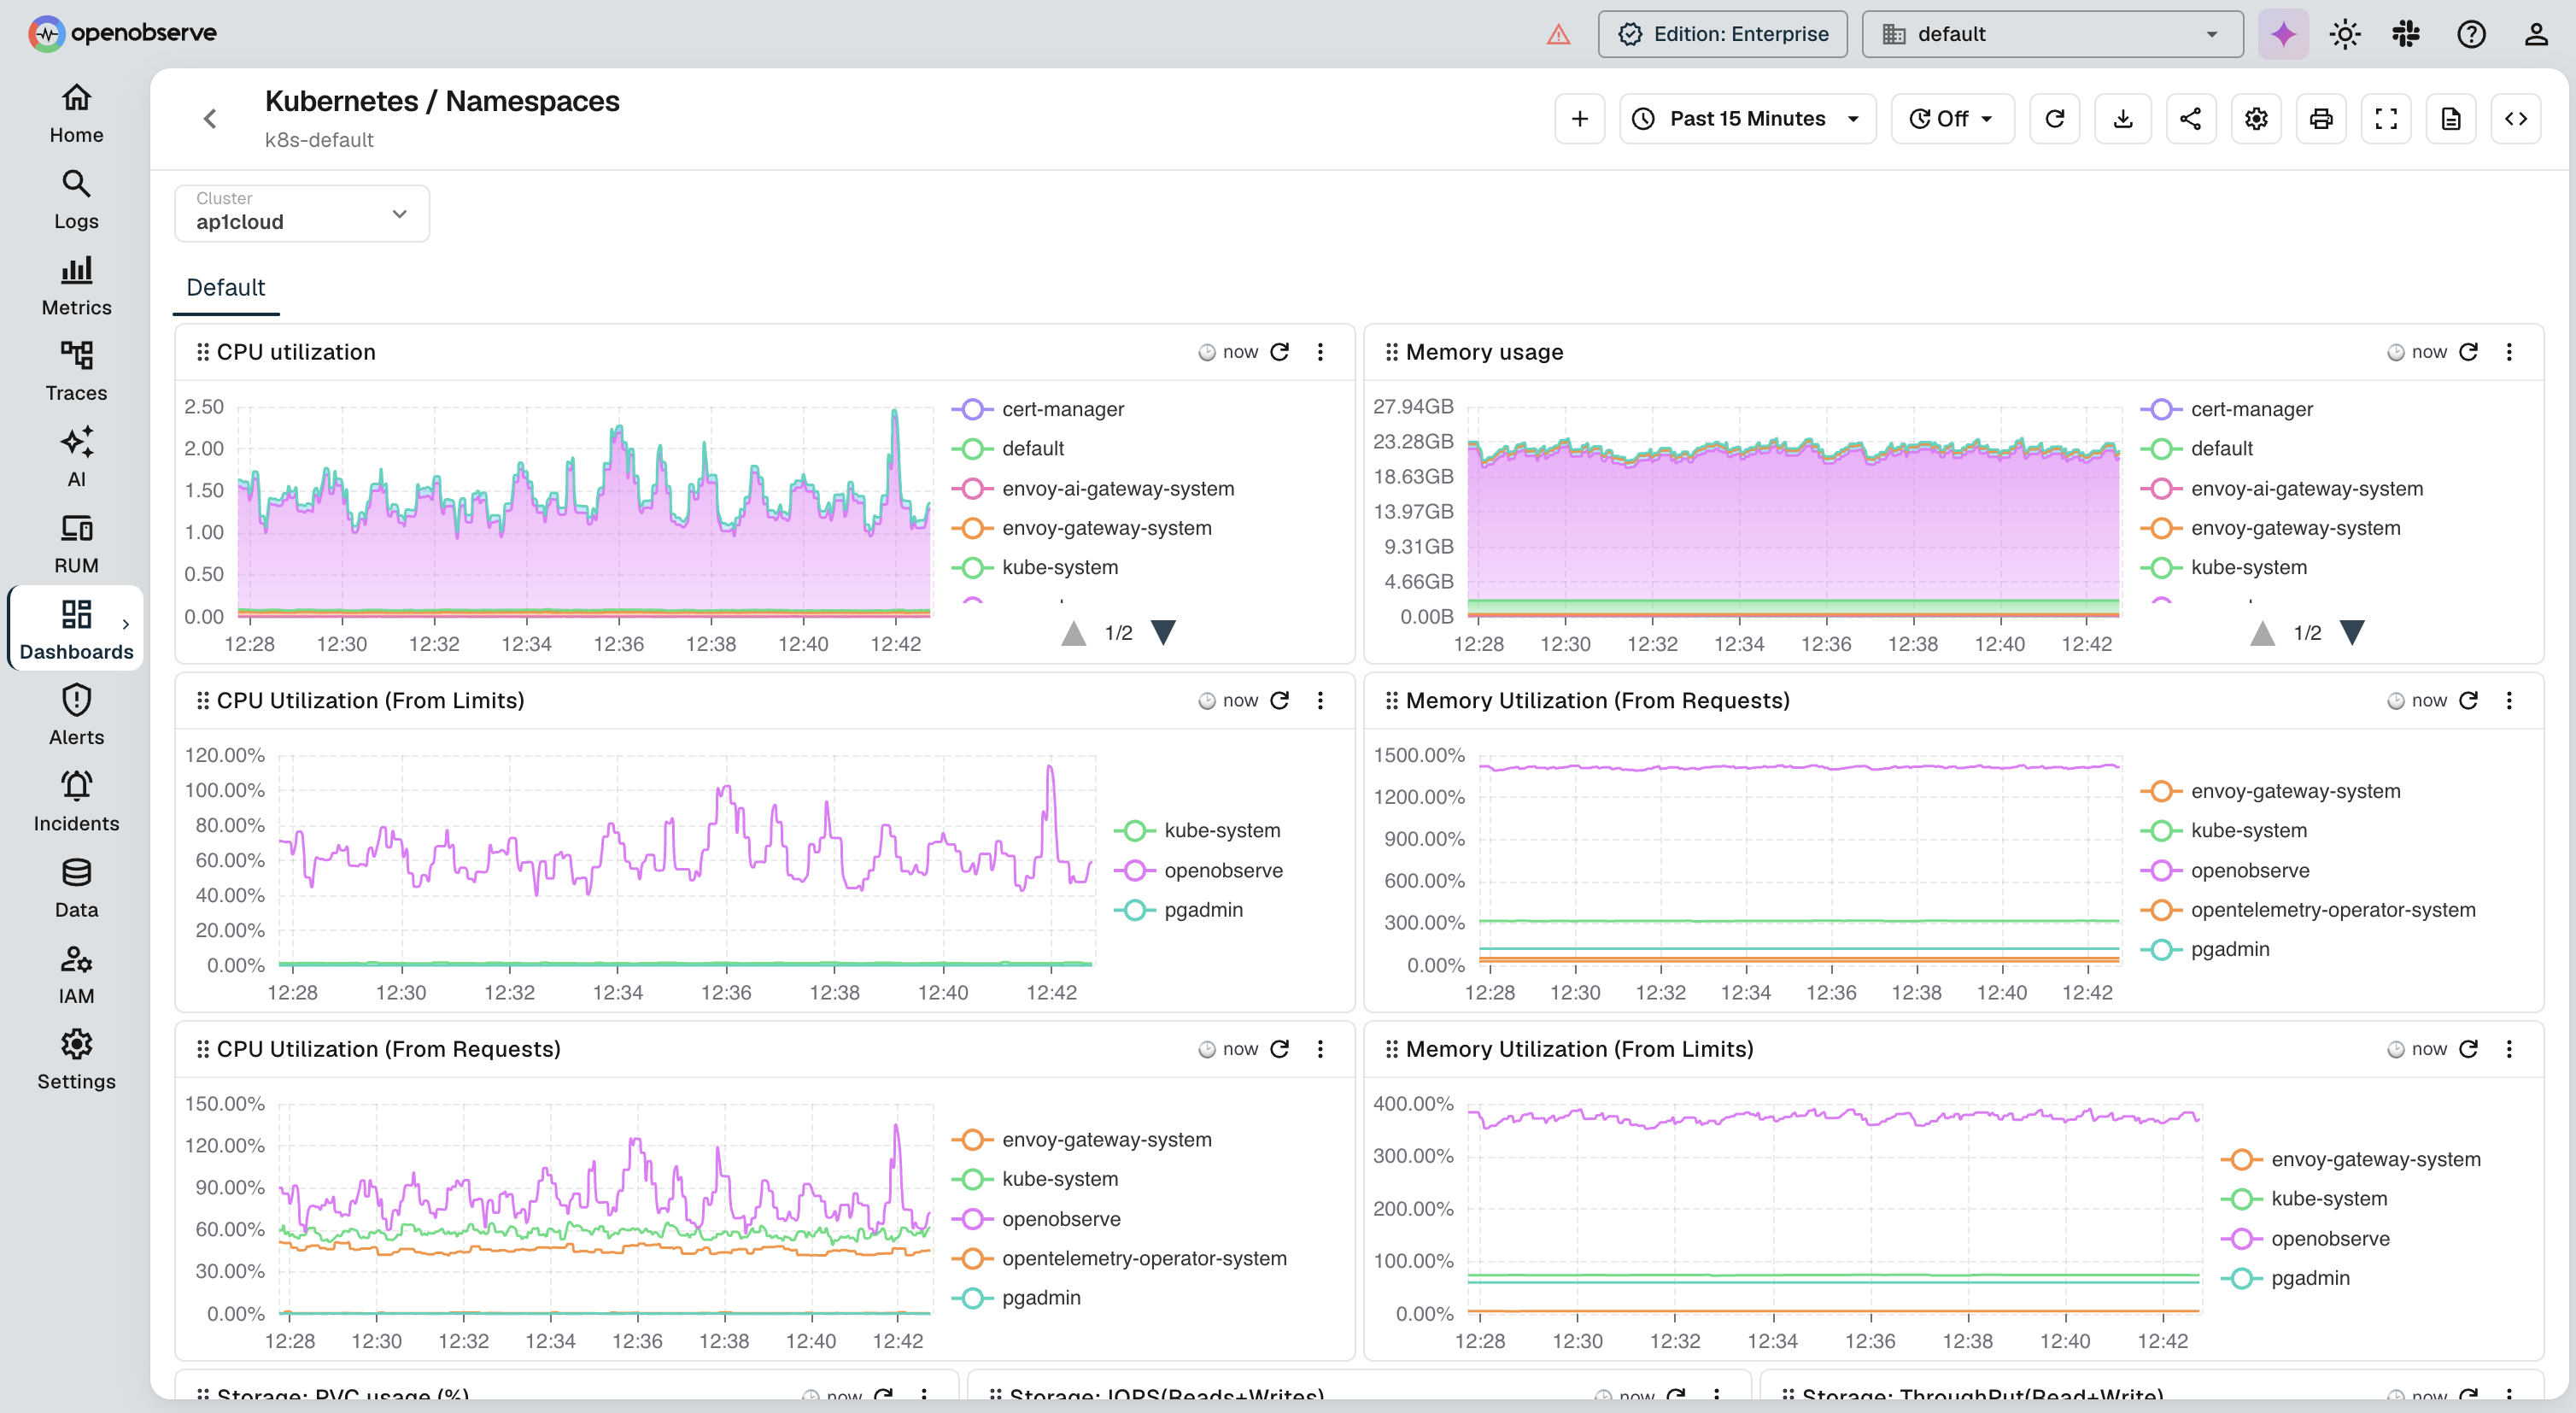This screenshot has width=2576, height=1413.
Task: Print the dashboard
Action: [x=2321, y=119]
